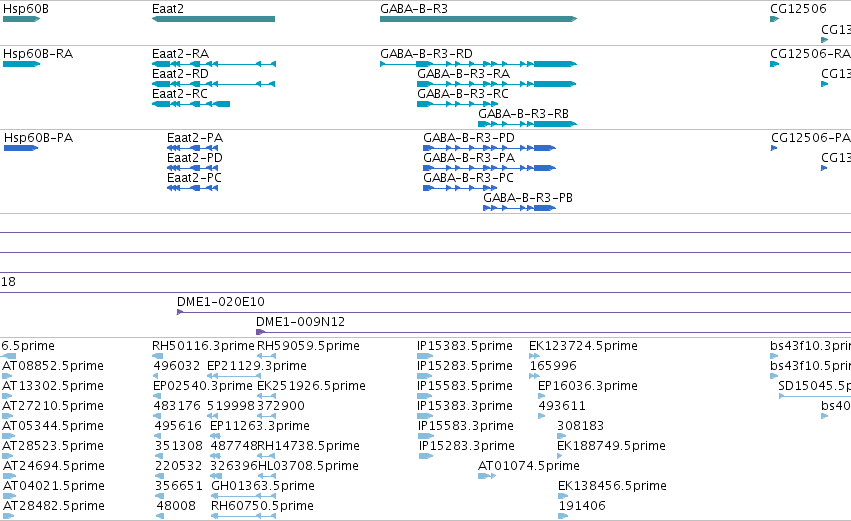Open the GABA-B-R3-RB transcript label
The image size is (851, 521).
(x=523, y=114)
